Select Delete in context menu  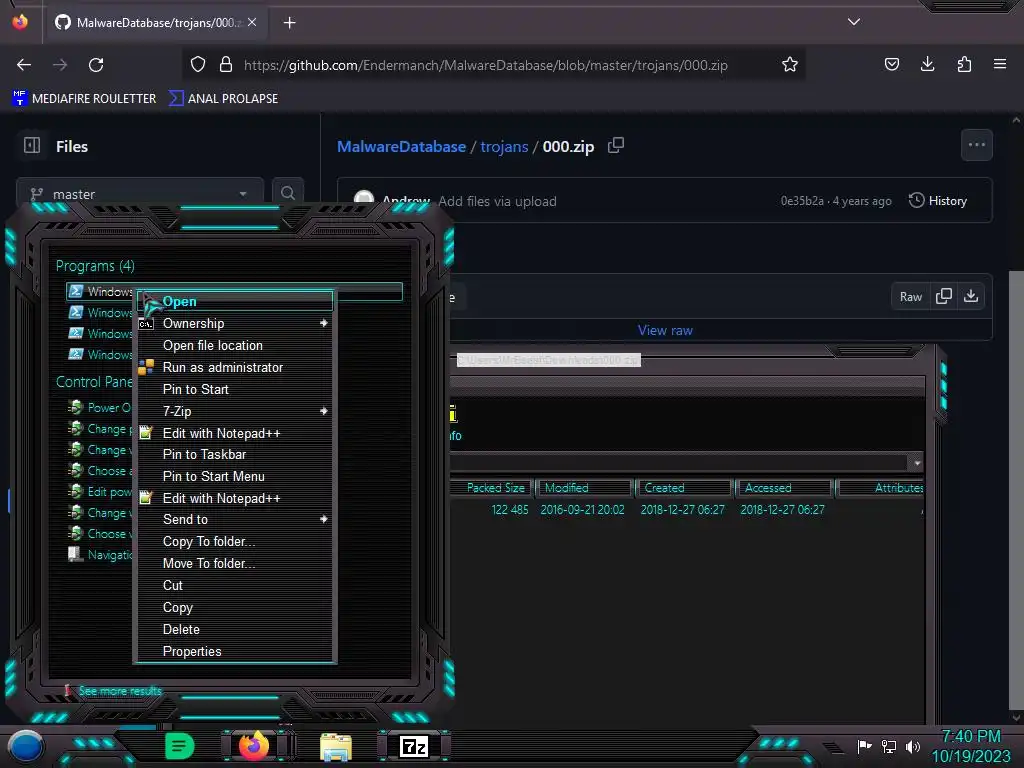click(x=235, y=630)
